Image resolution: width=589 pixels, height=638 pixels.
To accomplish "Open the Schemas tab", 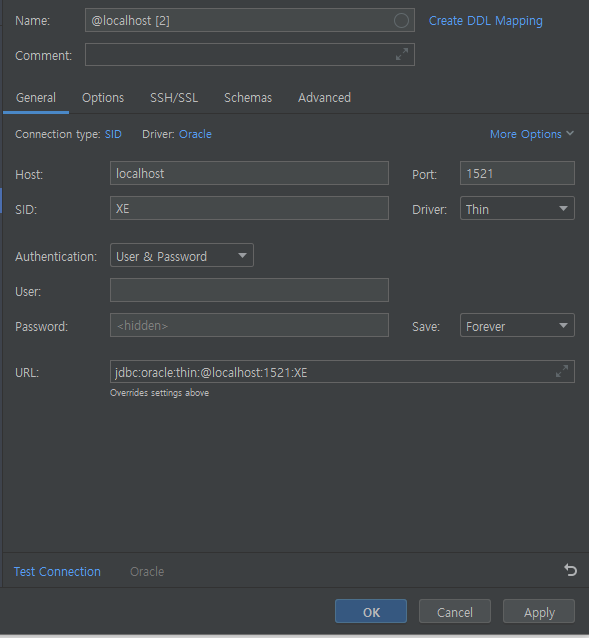I will click(x=248, y=98).
